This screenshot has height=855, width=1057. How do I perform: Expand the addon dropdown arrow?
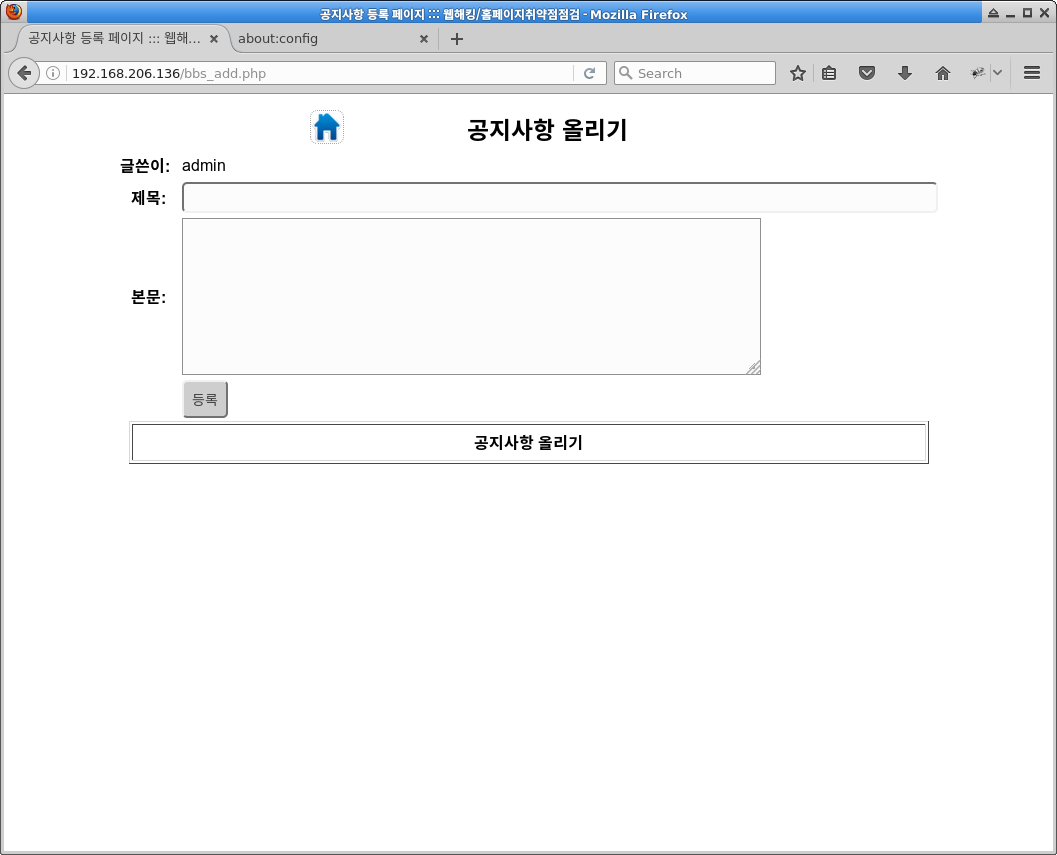click(x=998, y=73)
